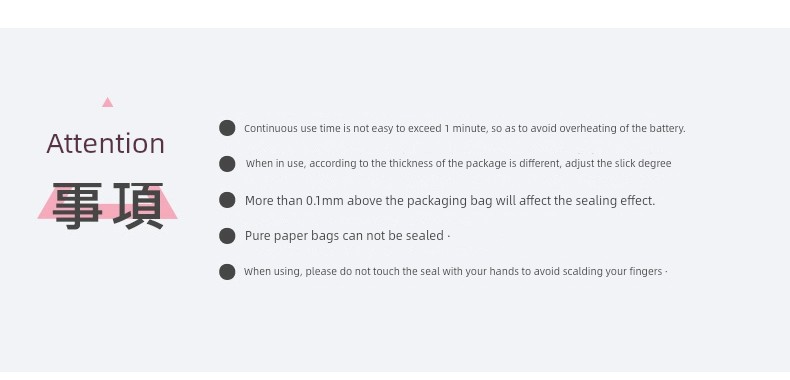This screenshot has width=790, height=380.
Task: Click the small pink triangle above Attention
Action: (107, 102)
